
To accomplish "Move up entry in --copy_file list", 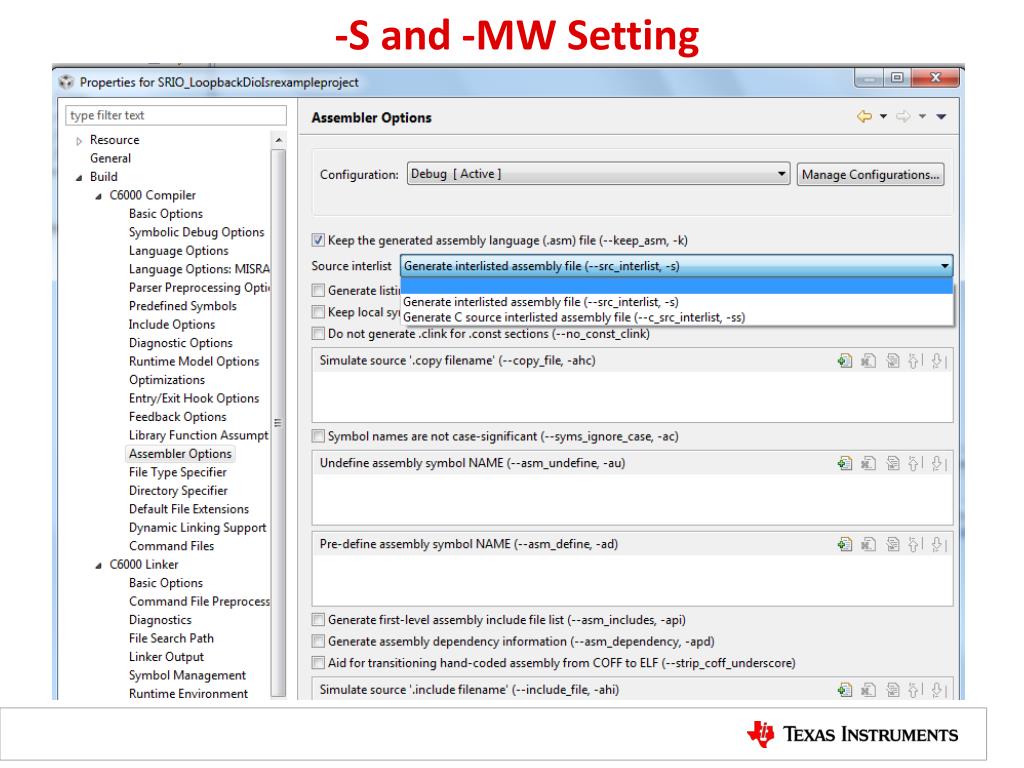I will [914, 360].
